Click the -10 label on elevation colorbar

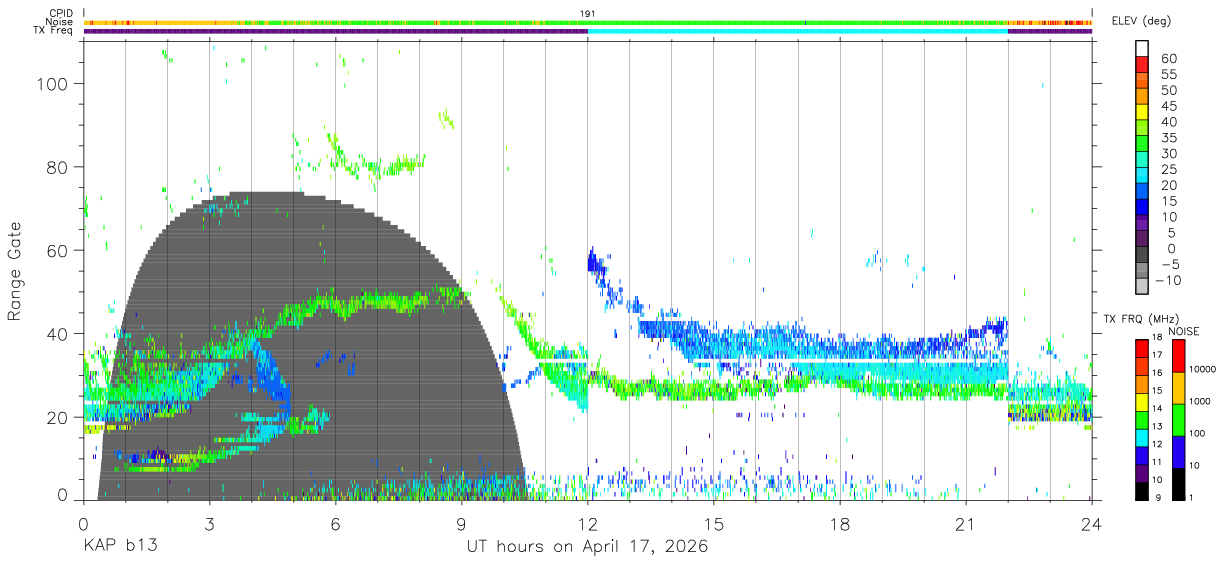(x=1169, y=280)
